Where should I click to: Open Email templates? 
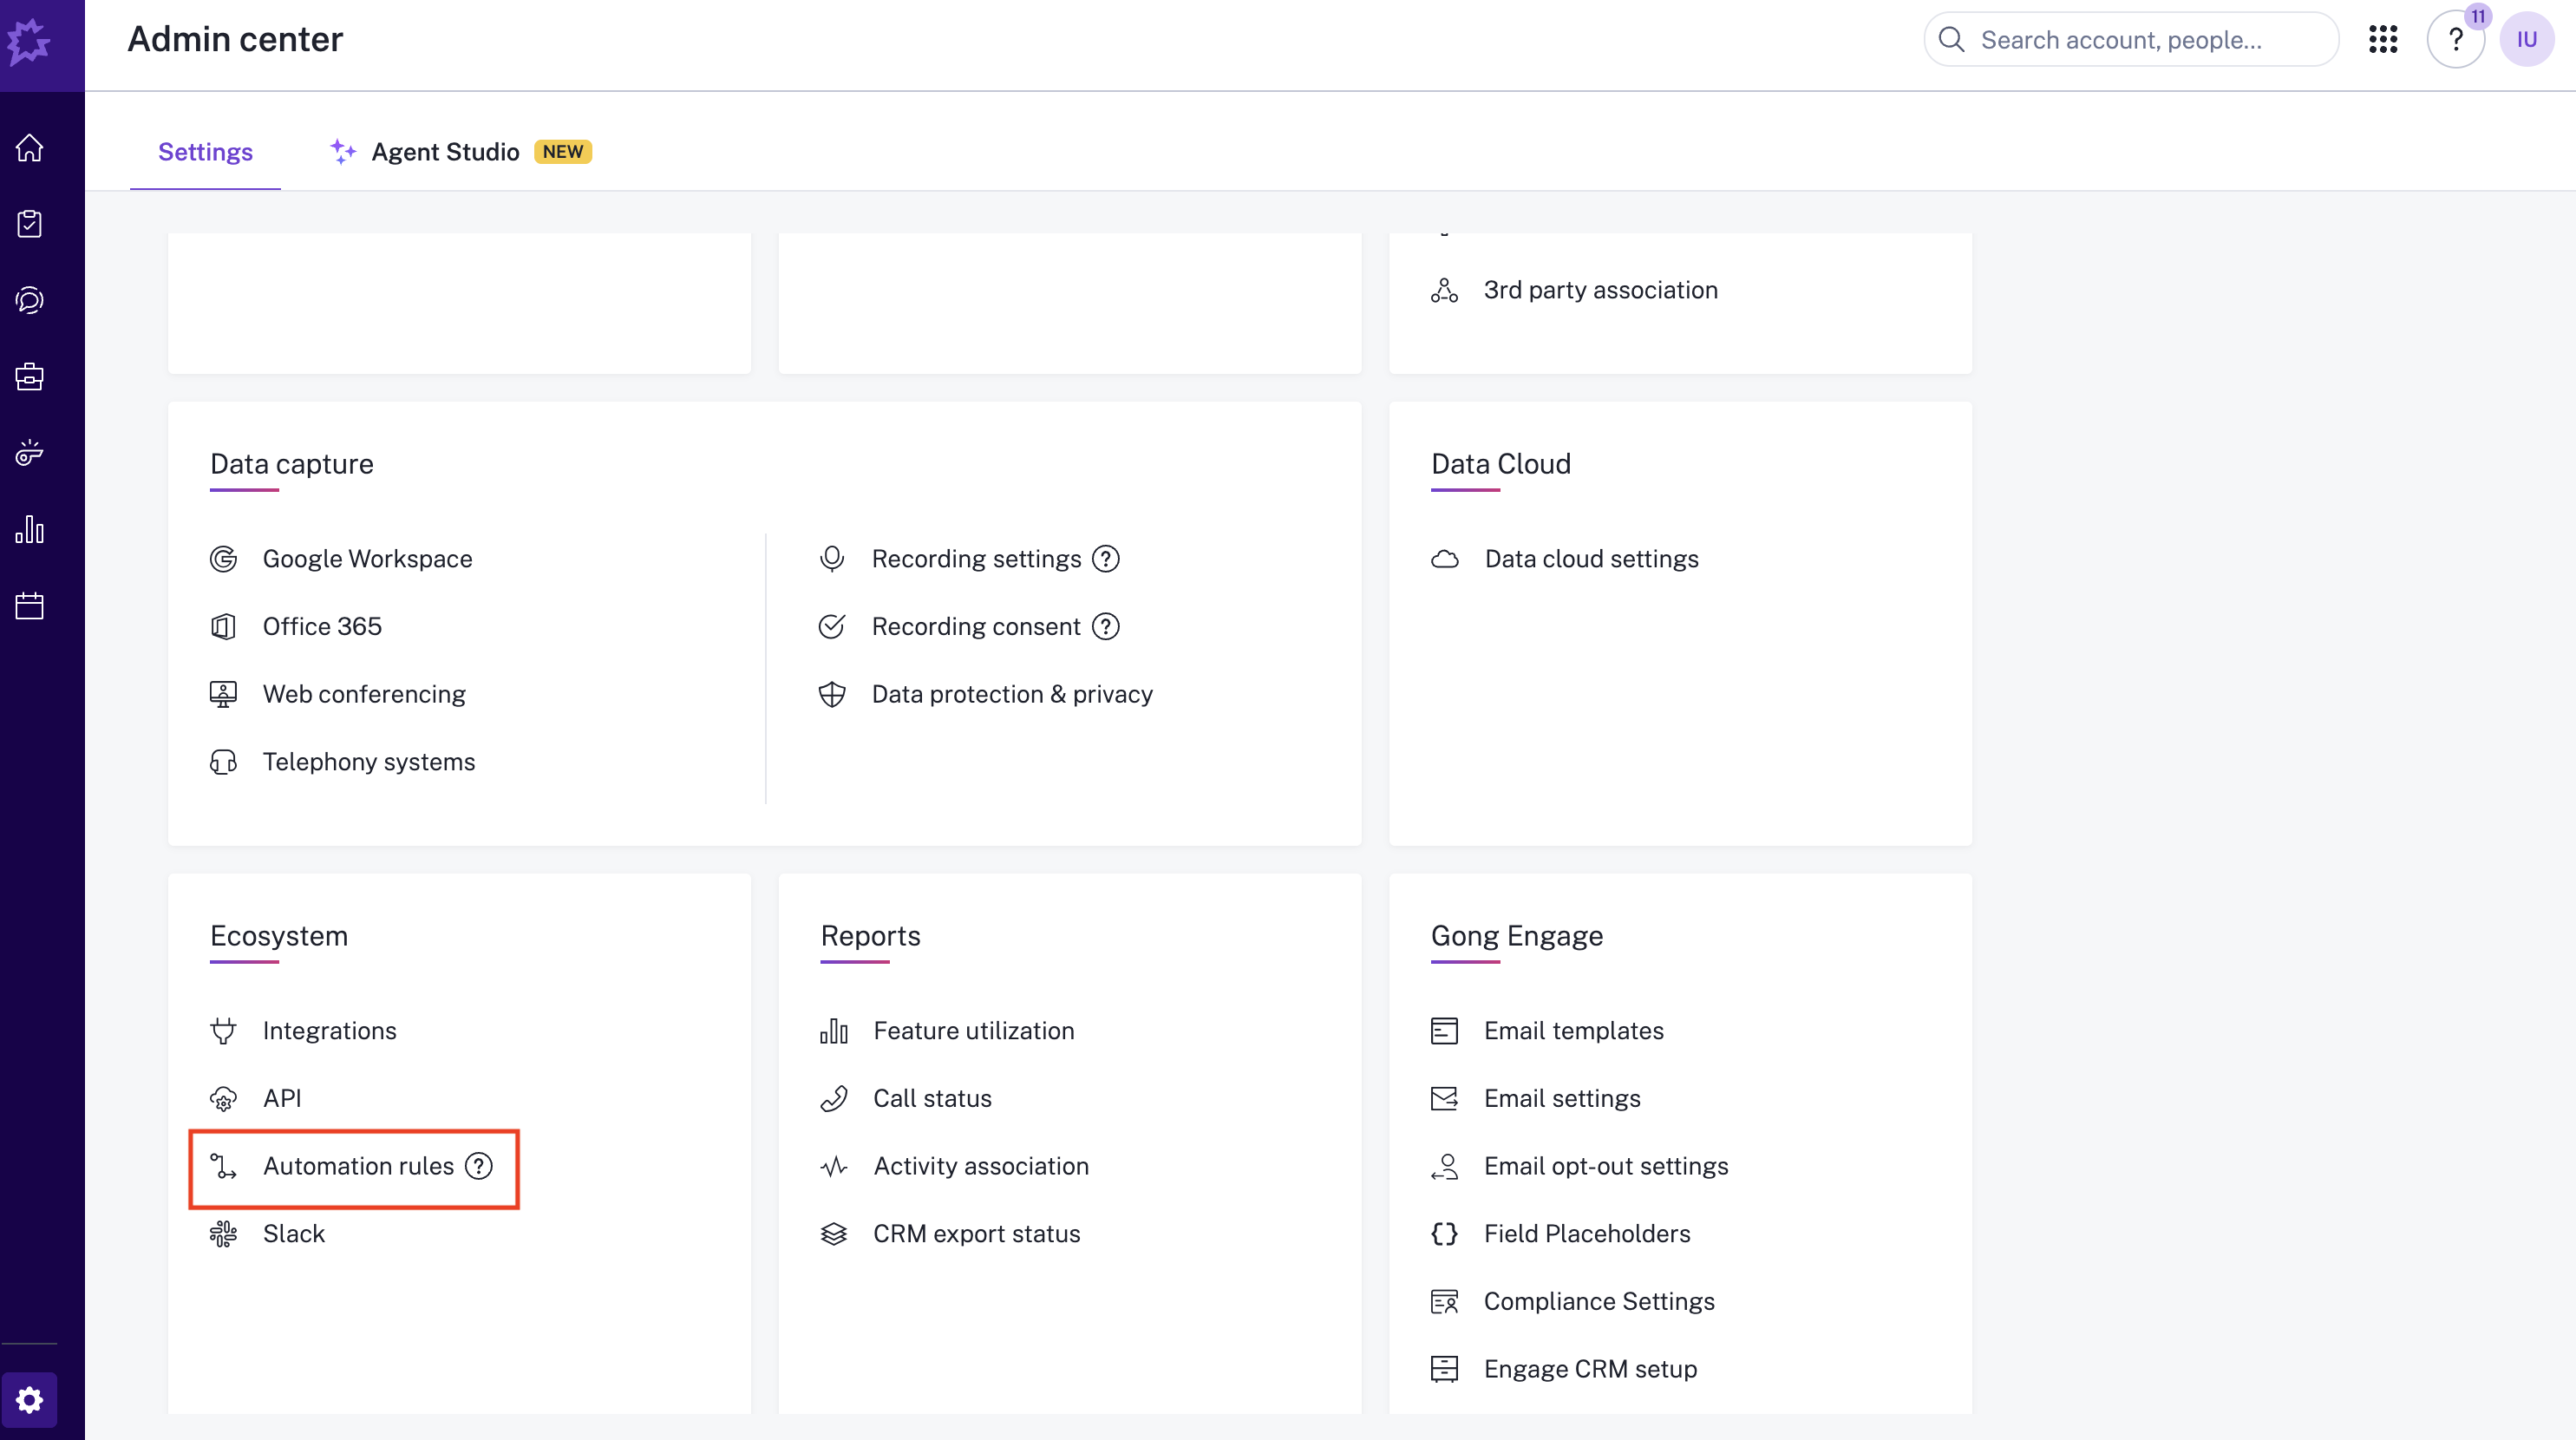[1574, 1031]
